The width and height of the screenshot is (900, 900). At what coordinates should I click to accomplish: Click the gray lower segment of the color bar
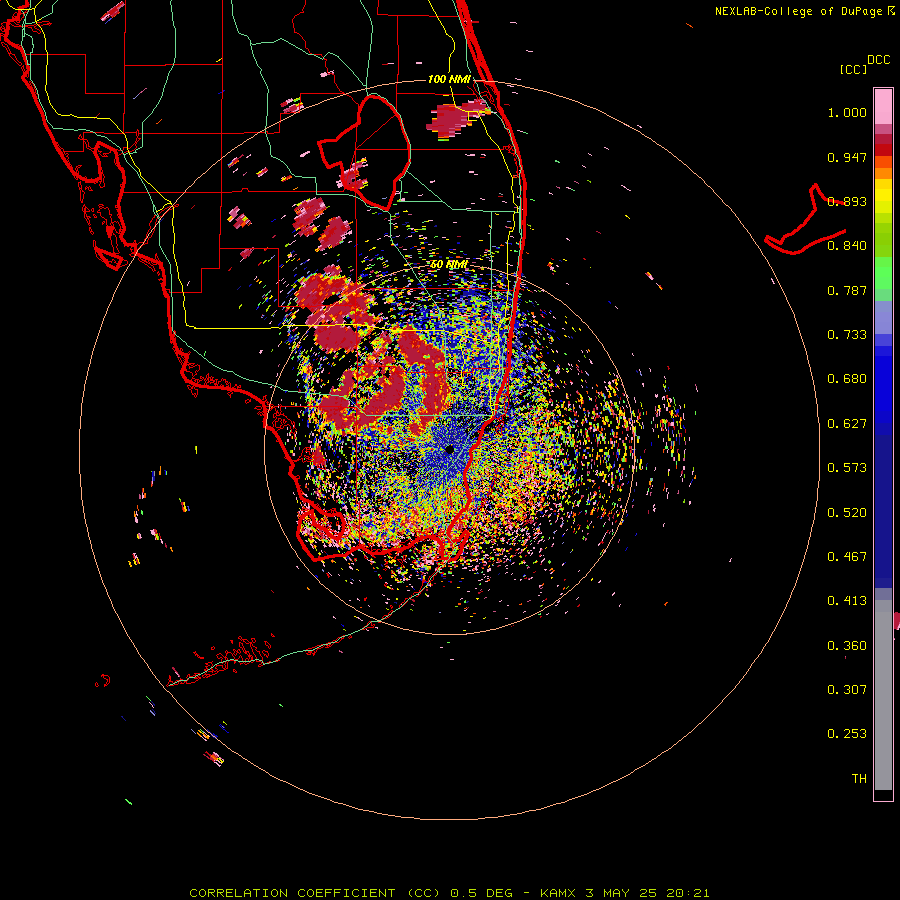click(883, 695)
